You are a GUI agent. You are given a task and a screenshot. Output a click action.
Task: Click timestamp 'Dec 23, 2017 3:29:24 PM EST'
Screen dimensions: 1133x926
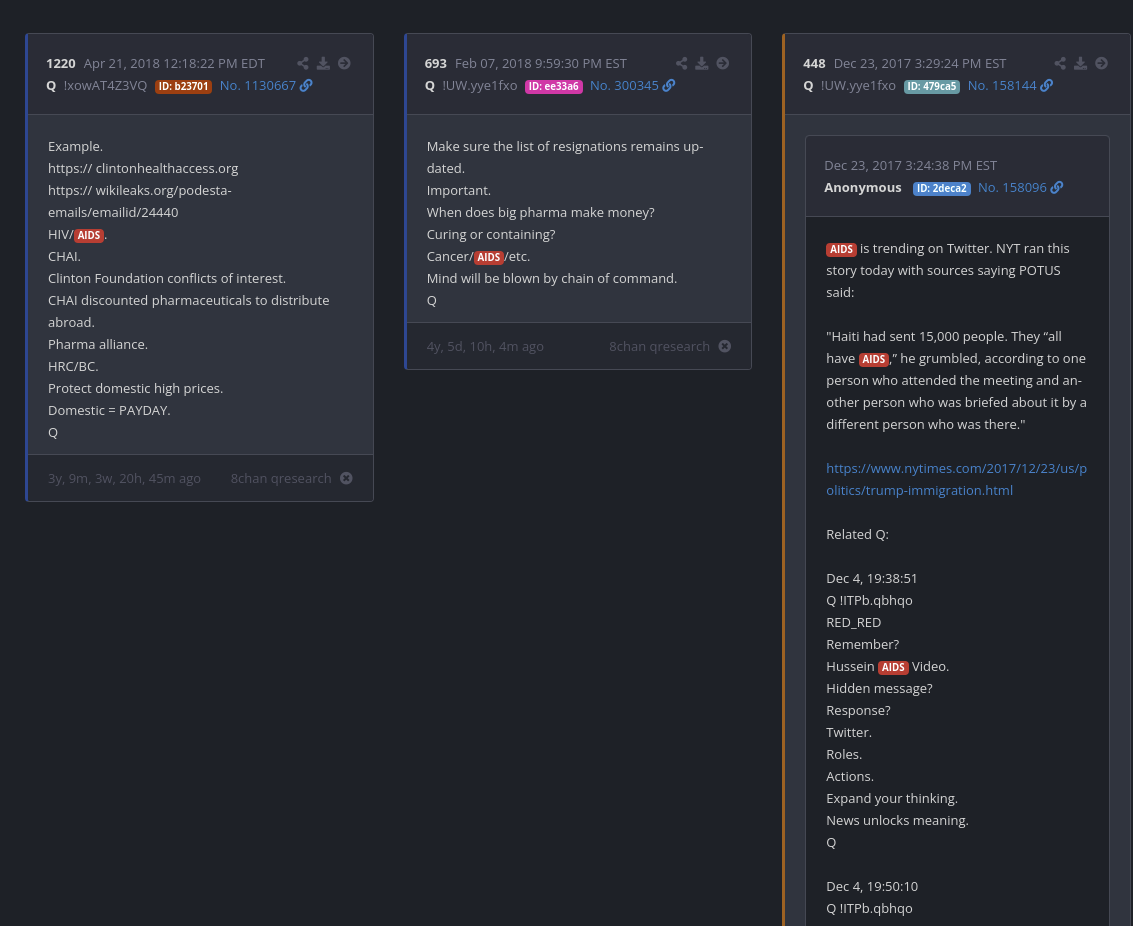point(920,64)
